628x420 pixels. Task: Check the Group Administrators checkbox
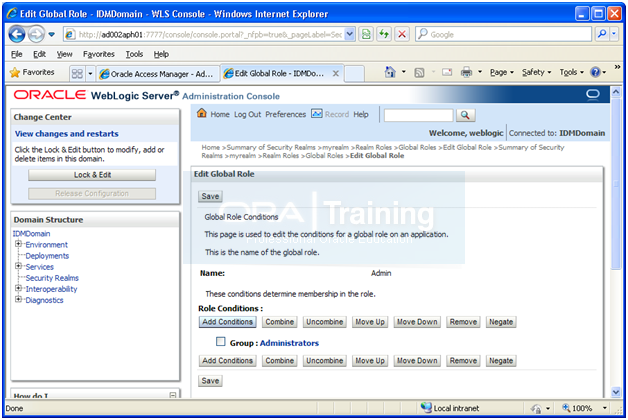(221, 342)
